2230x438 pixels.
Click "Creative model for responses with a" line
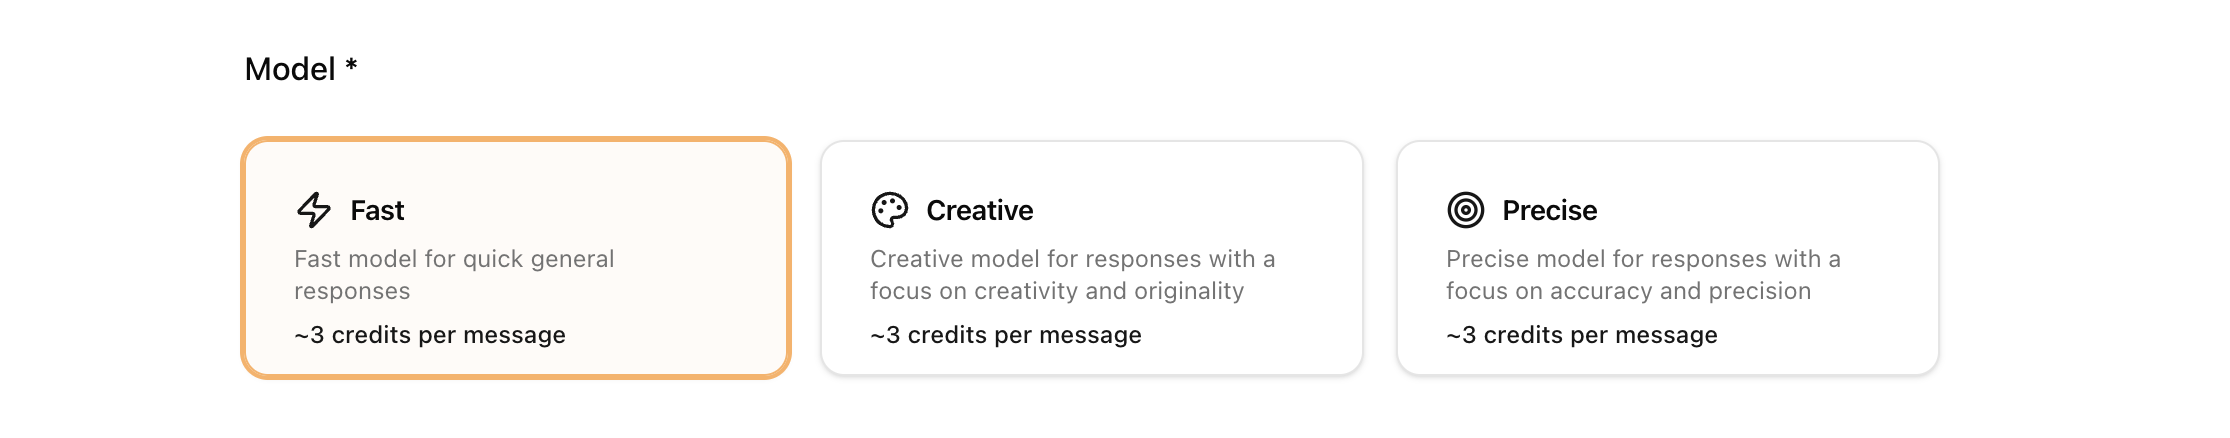(x=1072, y=259)
